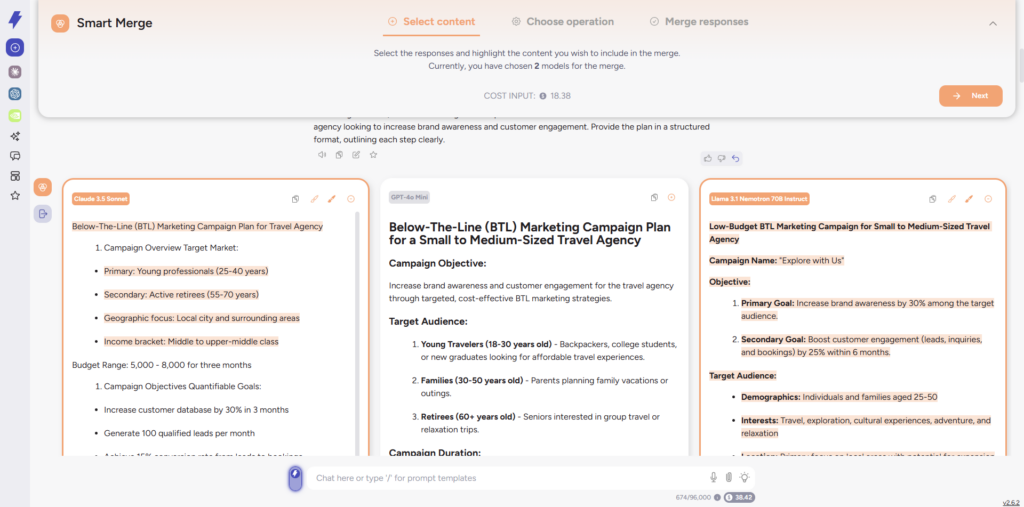This screenshot has height=507, width=1024.
Task: Play the prompt audio with speaker icon
Action: [x=322, y=155]
